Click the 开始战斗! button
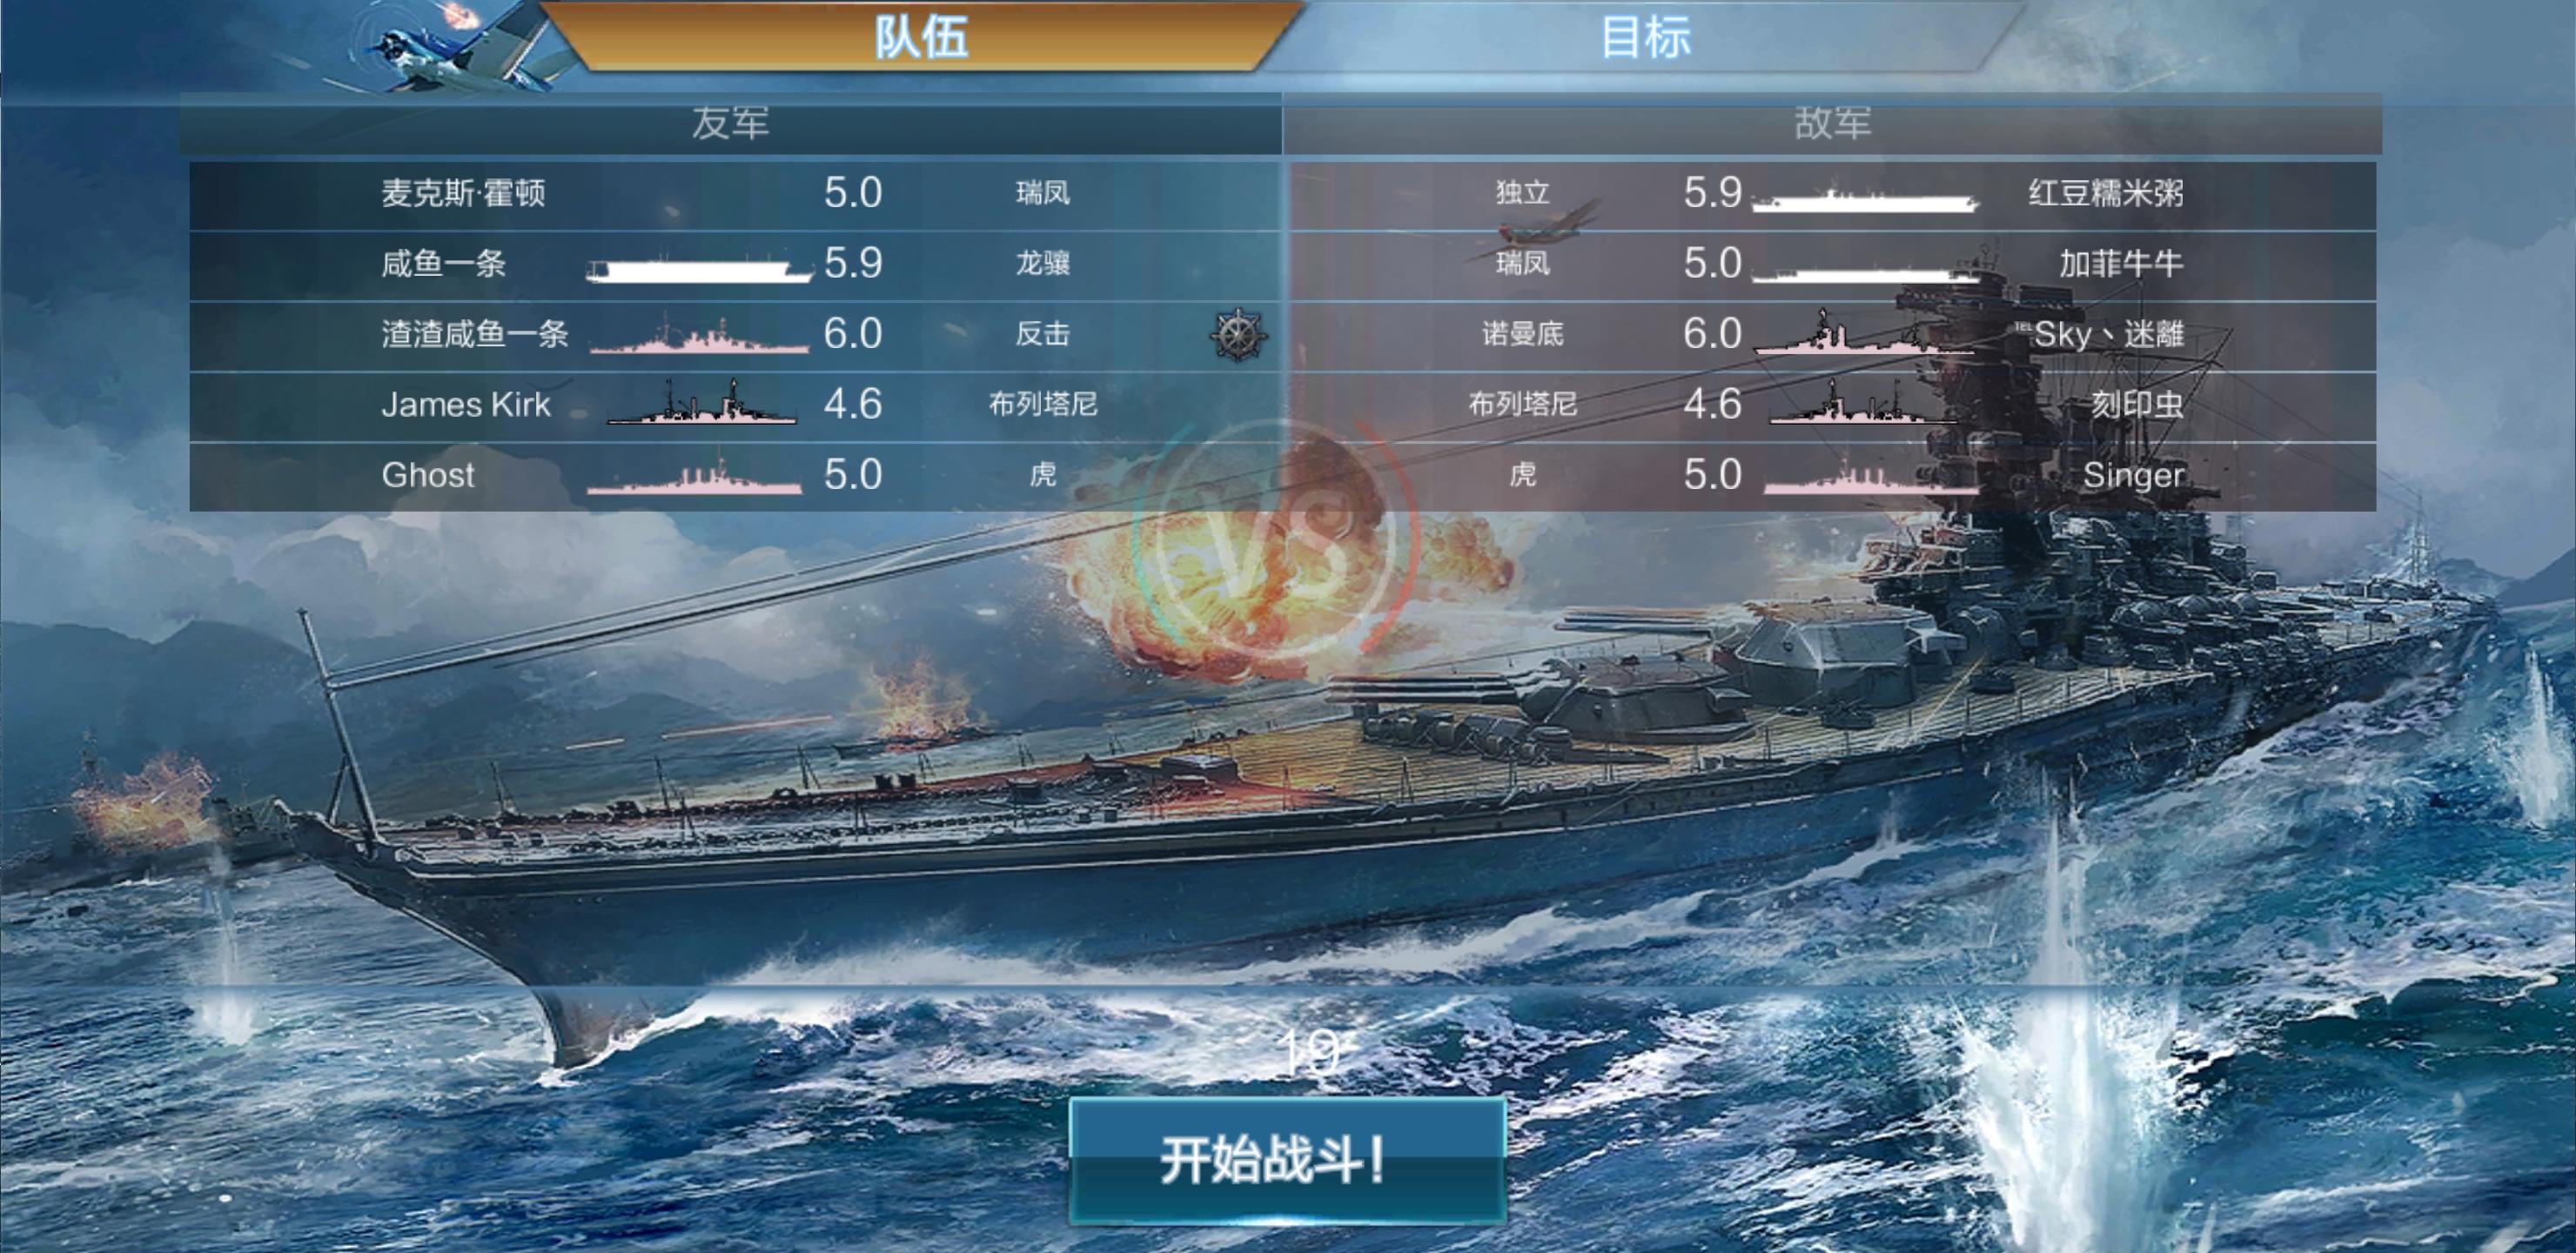2576x1253 pixels. [x=1288, y=1161]
